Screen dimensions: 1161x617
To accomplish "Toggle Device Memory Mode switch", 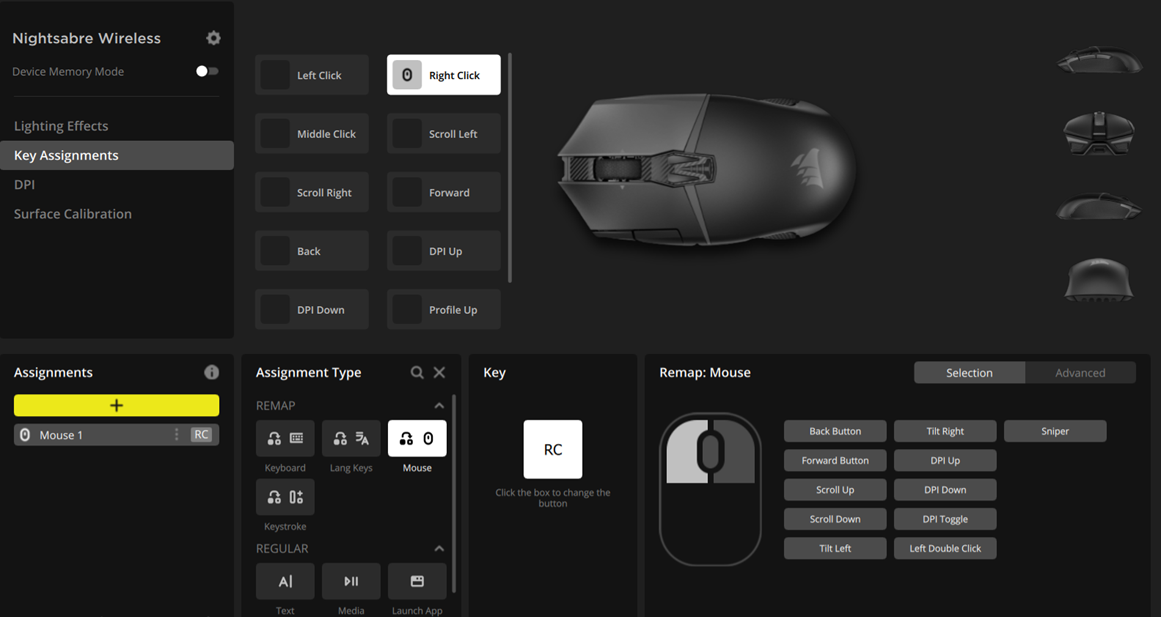I will 207,71.
